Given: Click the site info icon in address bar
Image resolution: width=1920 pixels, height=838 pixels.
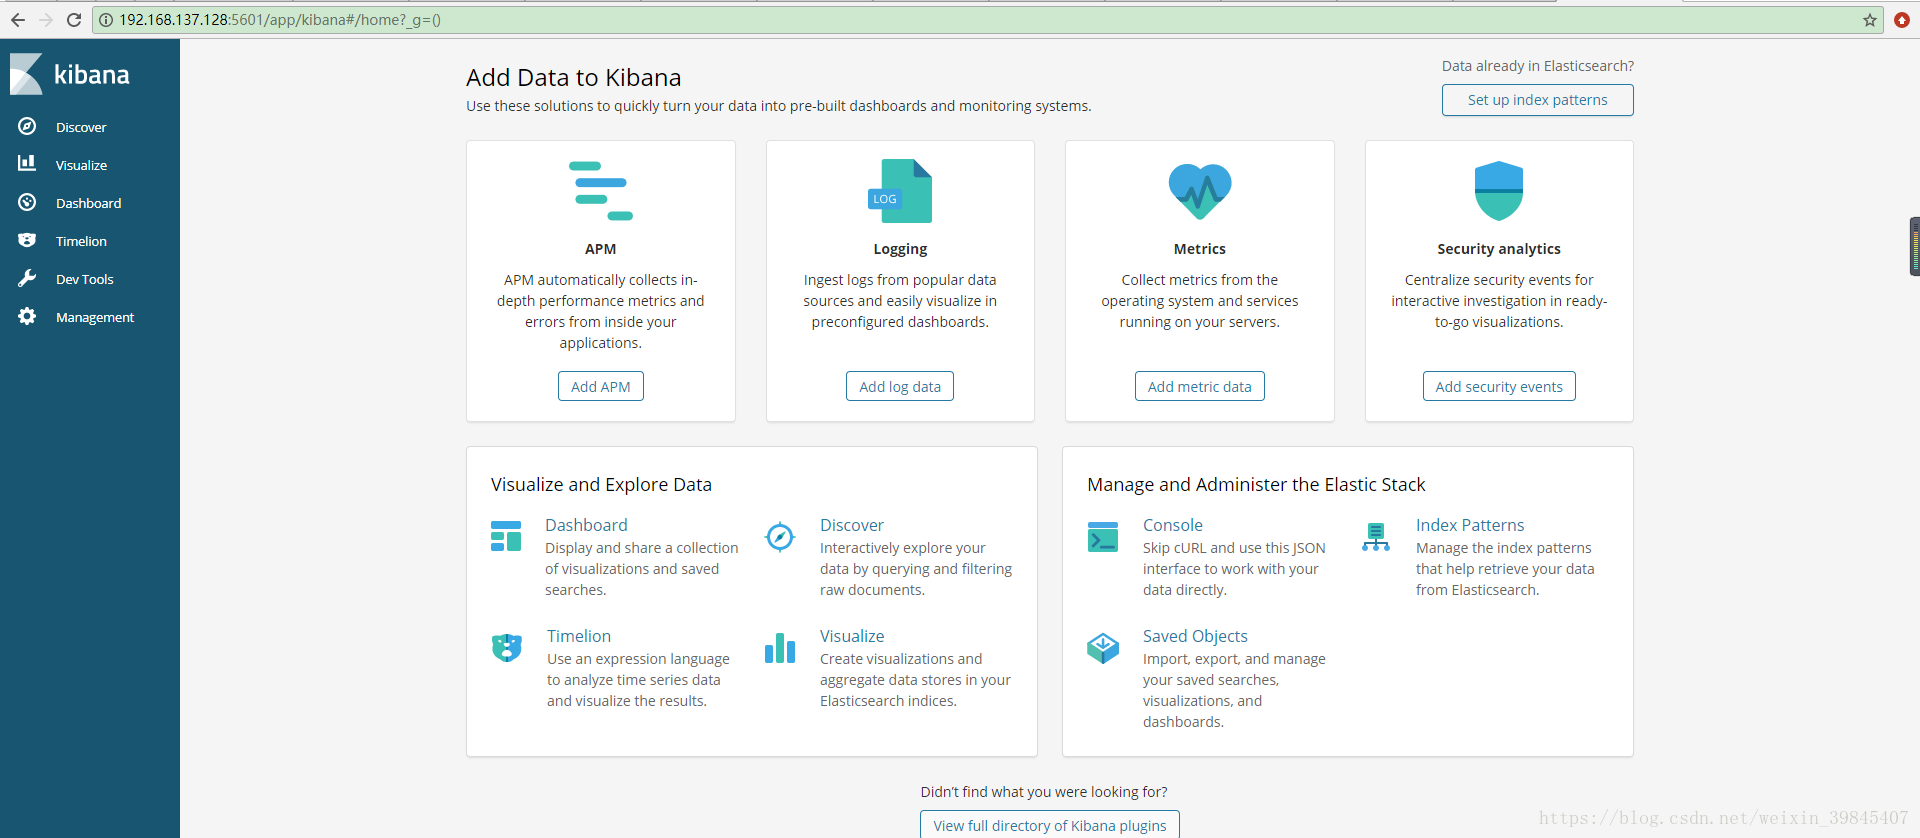Looking at the screenshot, I should 106,20.
